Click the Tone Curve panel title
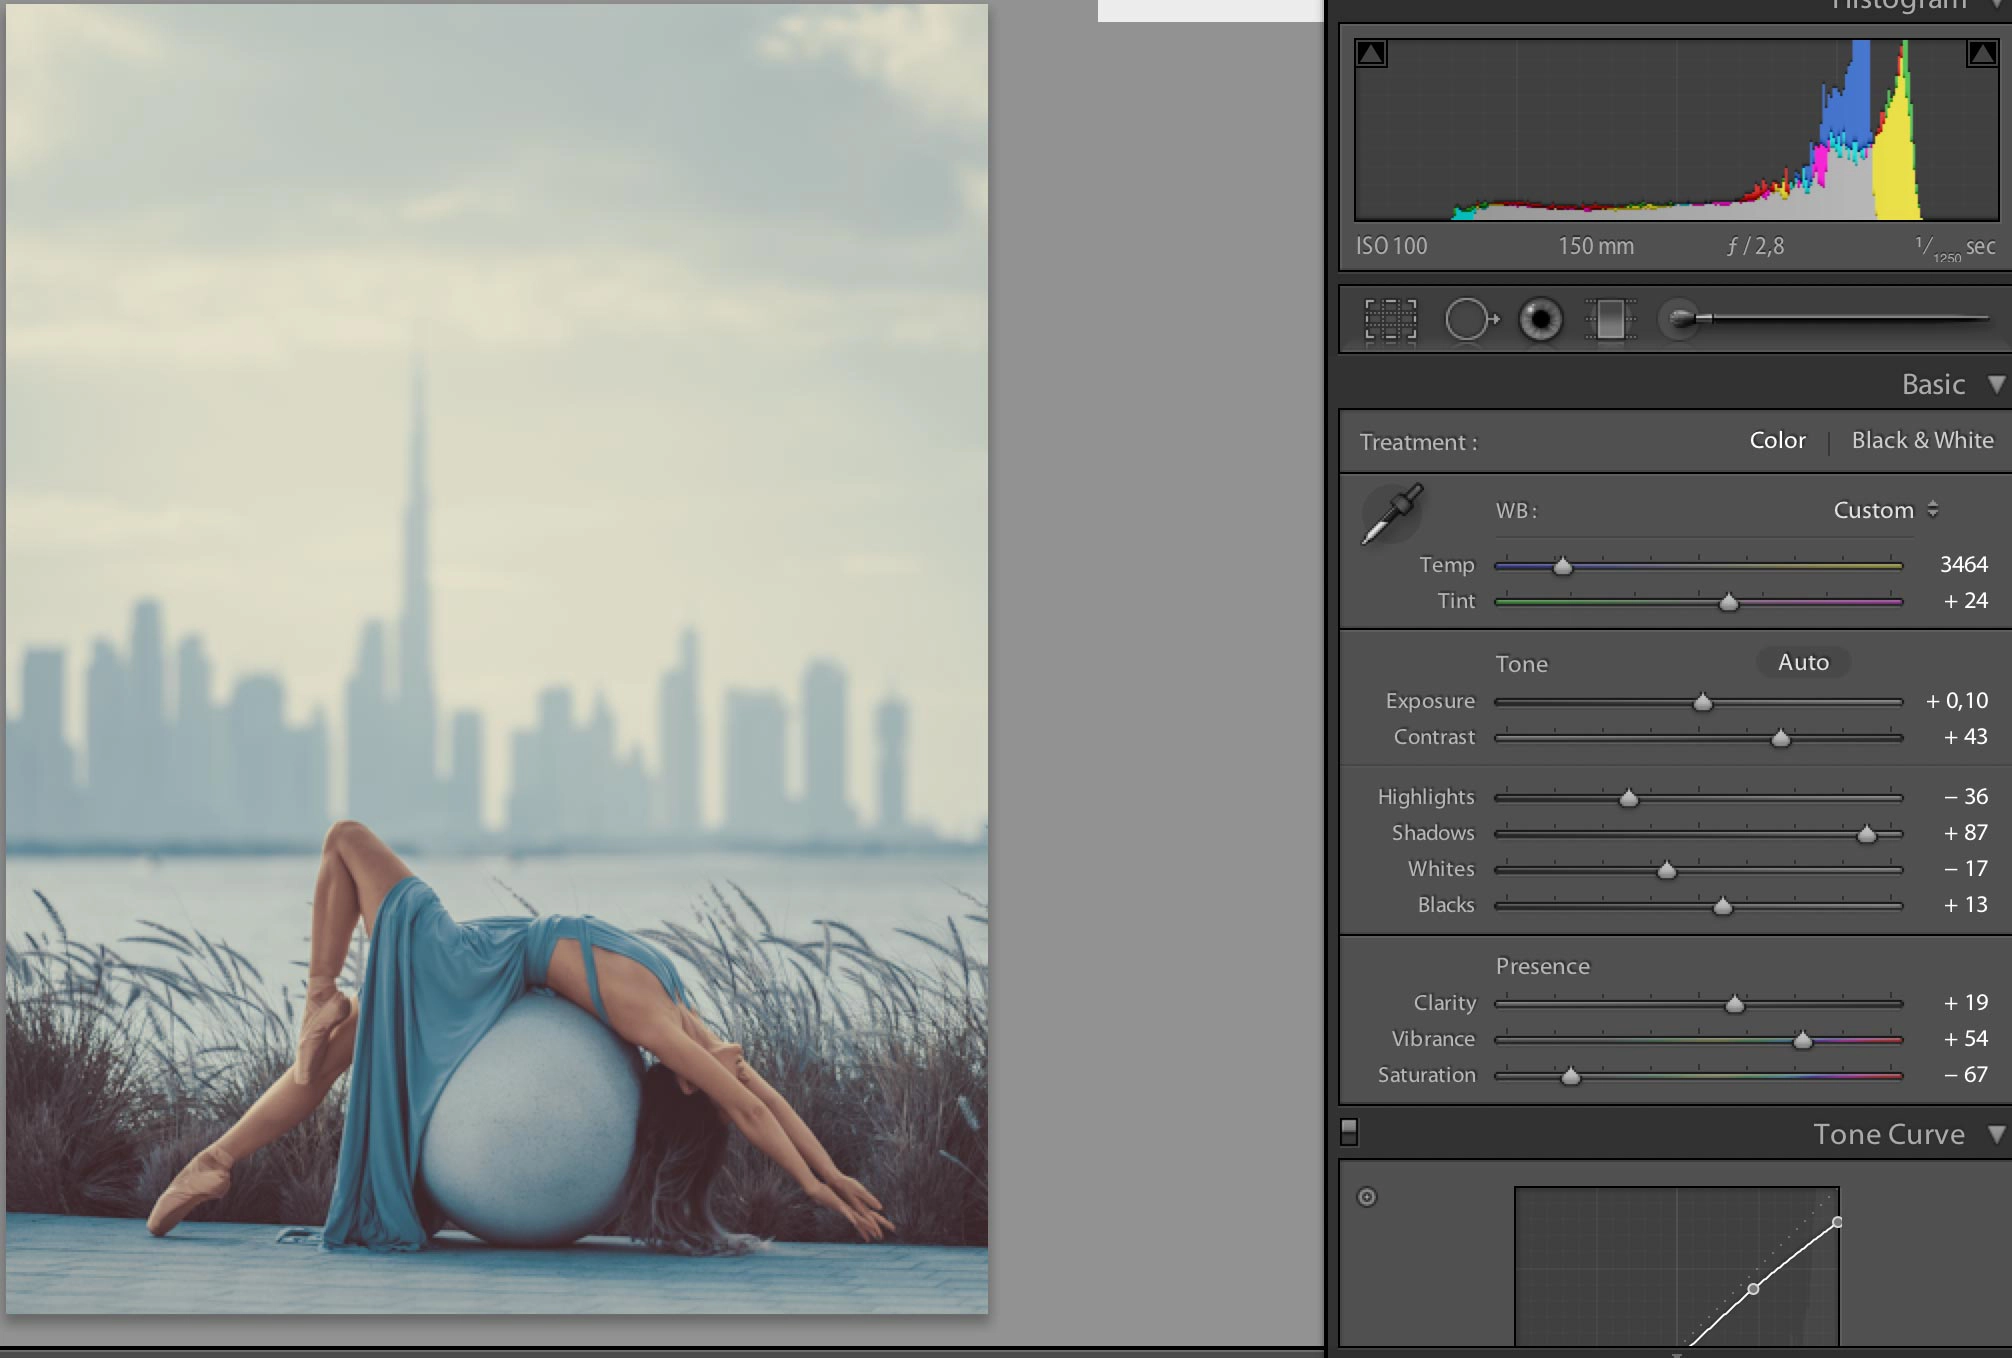 [x=1889, y=1134]
